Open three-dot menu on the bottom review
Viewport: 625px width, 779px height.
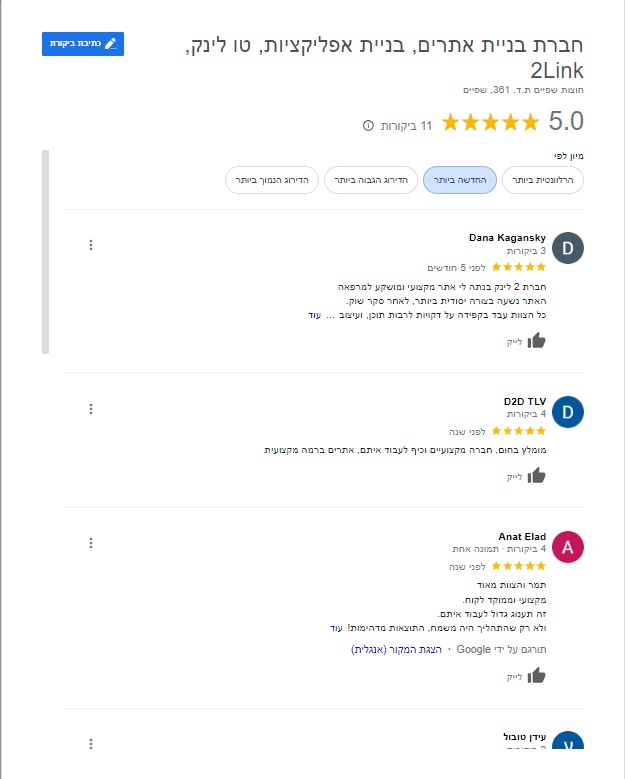point(91,744)
